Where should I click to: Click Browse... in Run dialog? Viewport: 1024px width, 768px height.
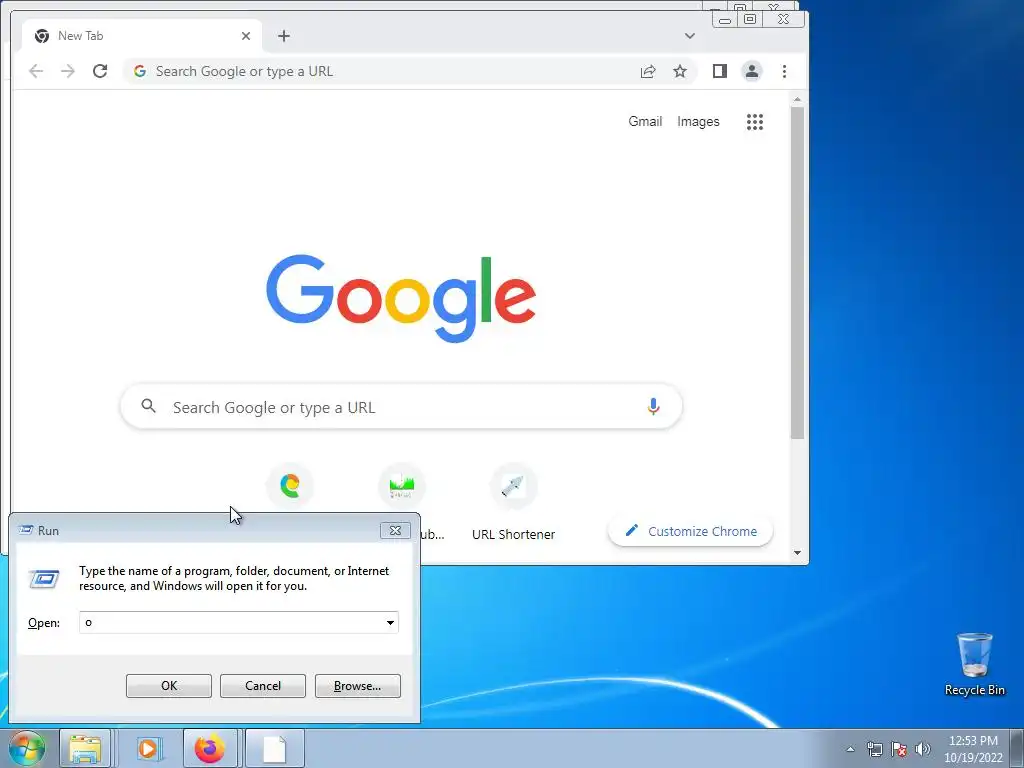357,686
